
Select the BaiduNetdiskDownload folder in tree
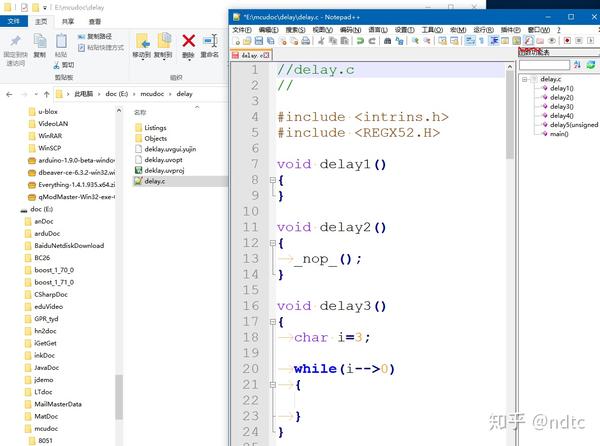pos(69,246)
